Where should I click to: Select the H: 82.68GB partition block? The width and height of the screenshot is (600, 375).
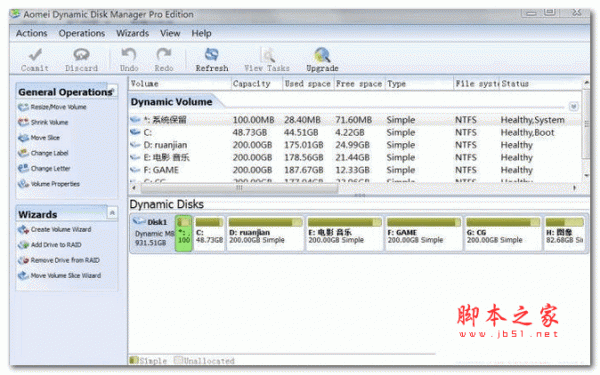click(565, 233)
